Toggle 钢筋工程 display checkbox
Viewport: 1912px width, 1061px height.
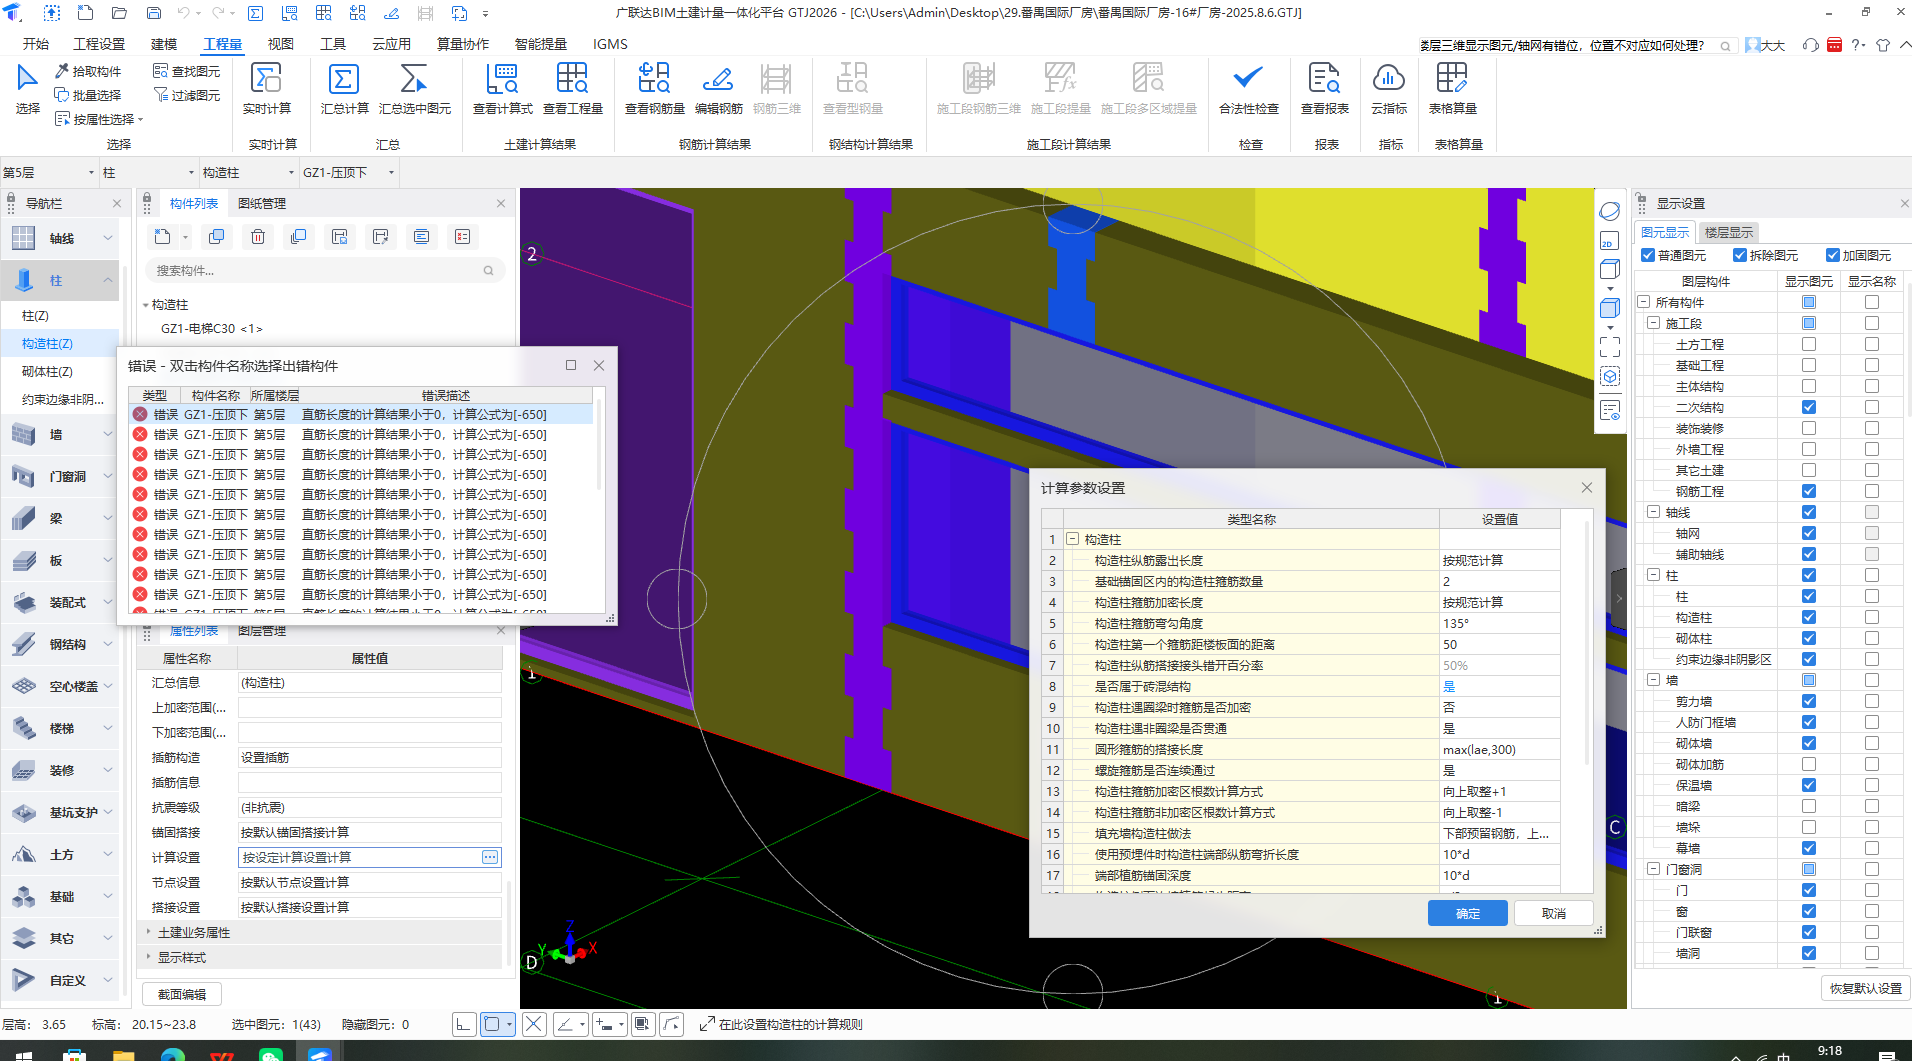1808,491
